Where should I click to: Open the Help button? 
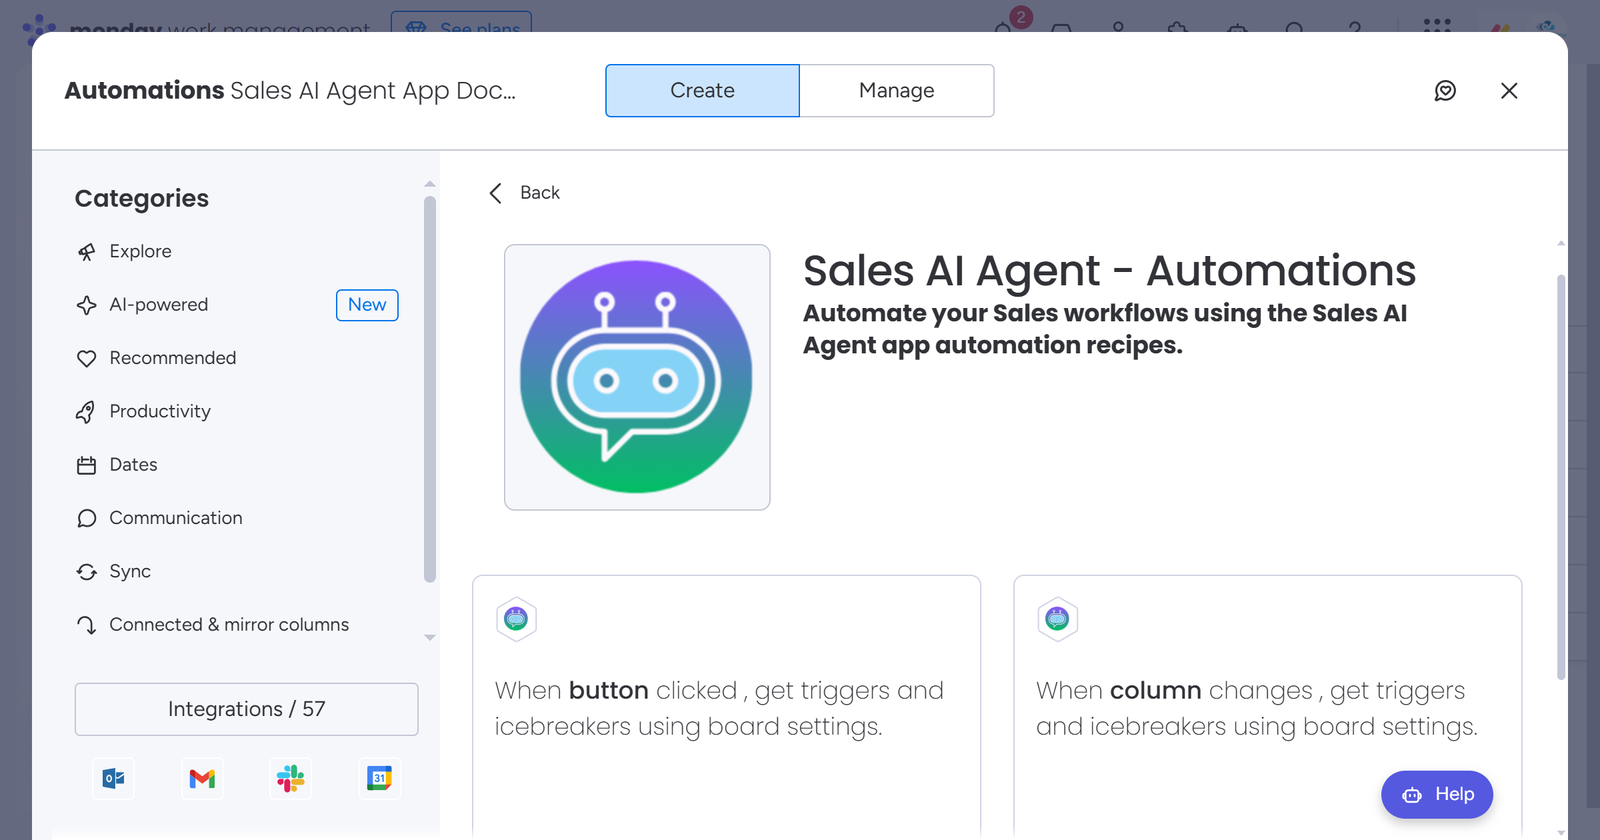point(1437,795)
